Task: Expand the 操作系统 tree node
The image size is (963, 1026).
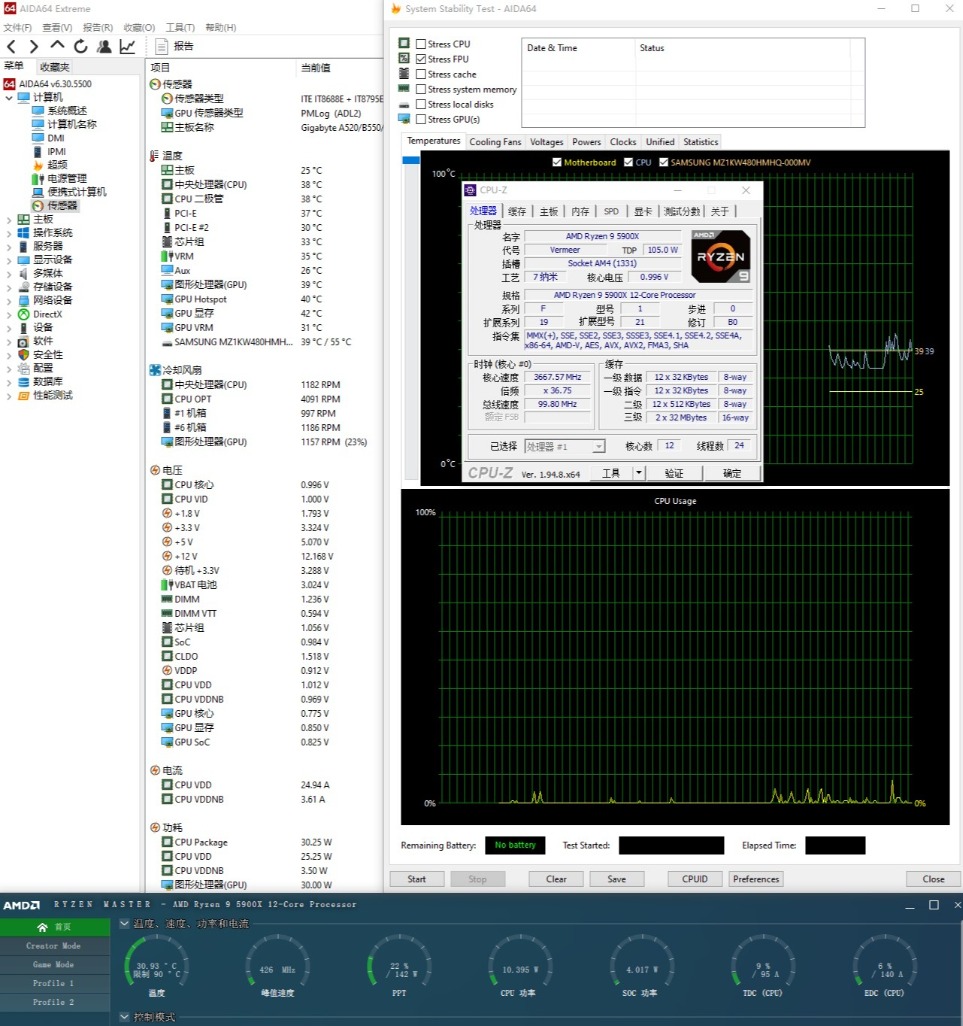Action: 9,233
